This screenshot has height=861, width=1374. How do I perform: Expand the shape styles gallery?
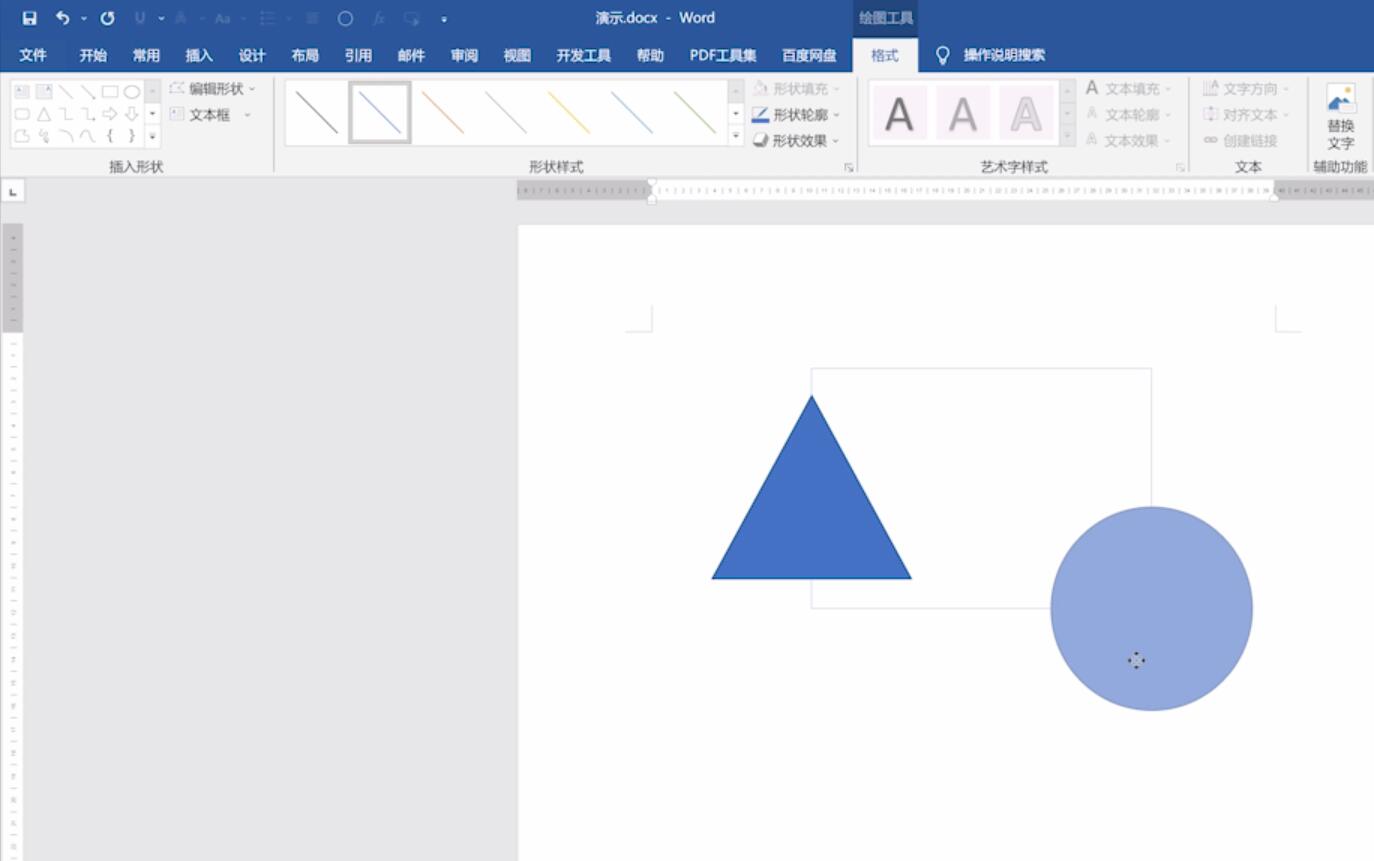(x=737, y=136)
